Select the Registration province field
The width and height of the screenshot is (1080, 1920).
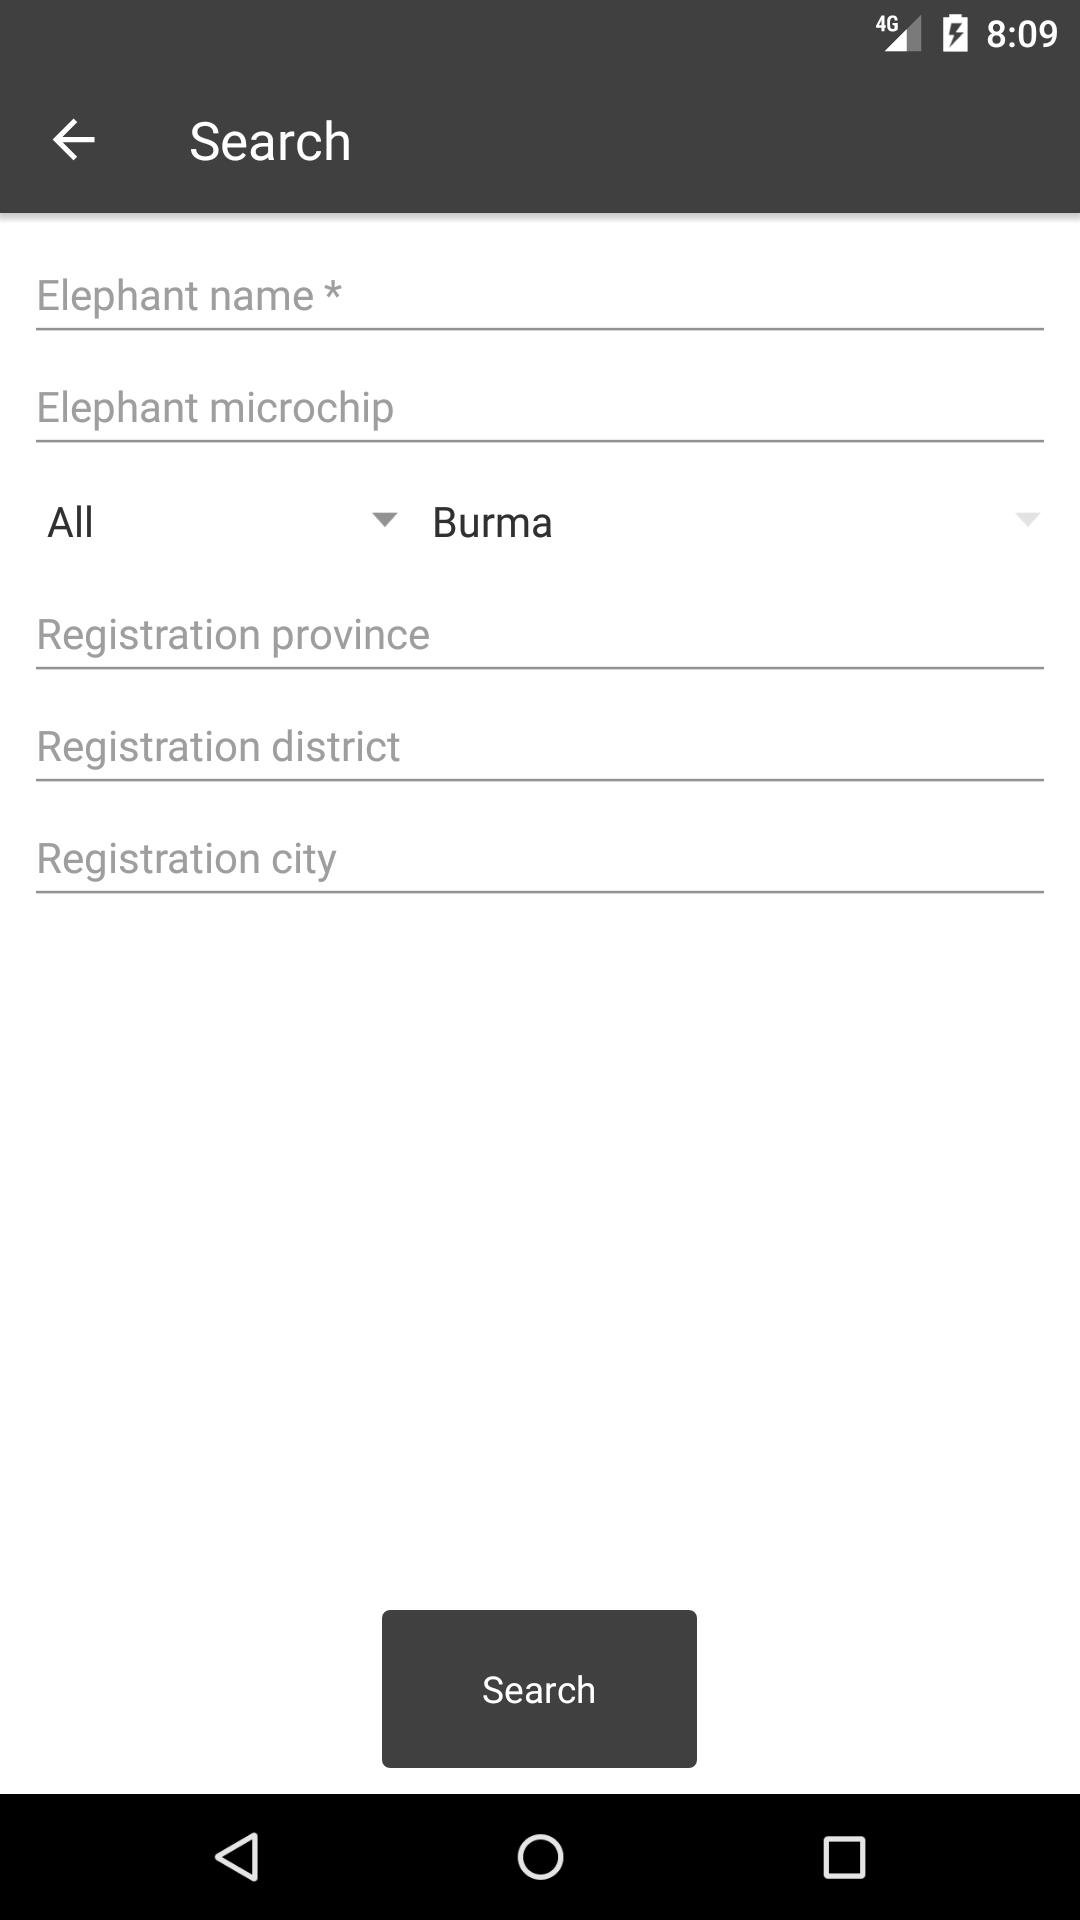540,635
